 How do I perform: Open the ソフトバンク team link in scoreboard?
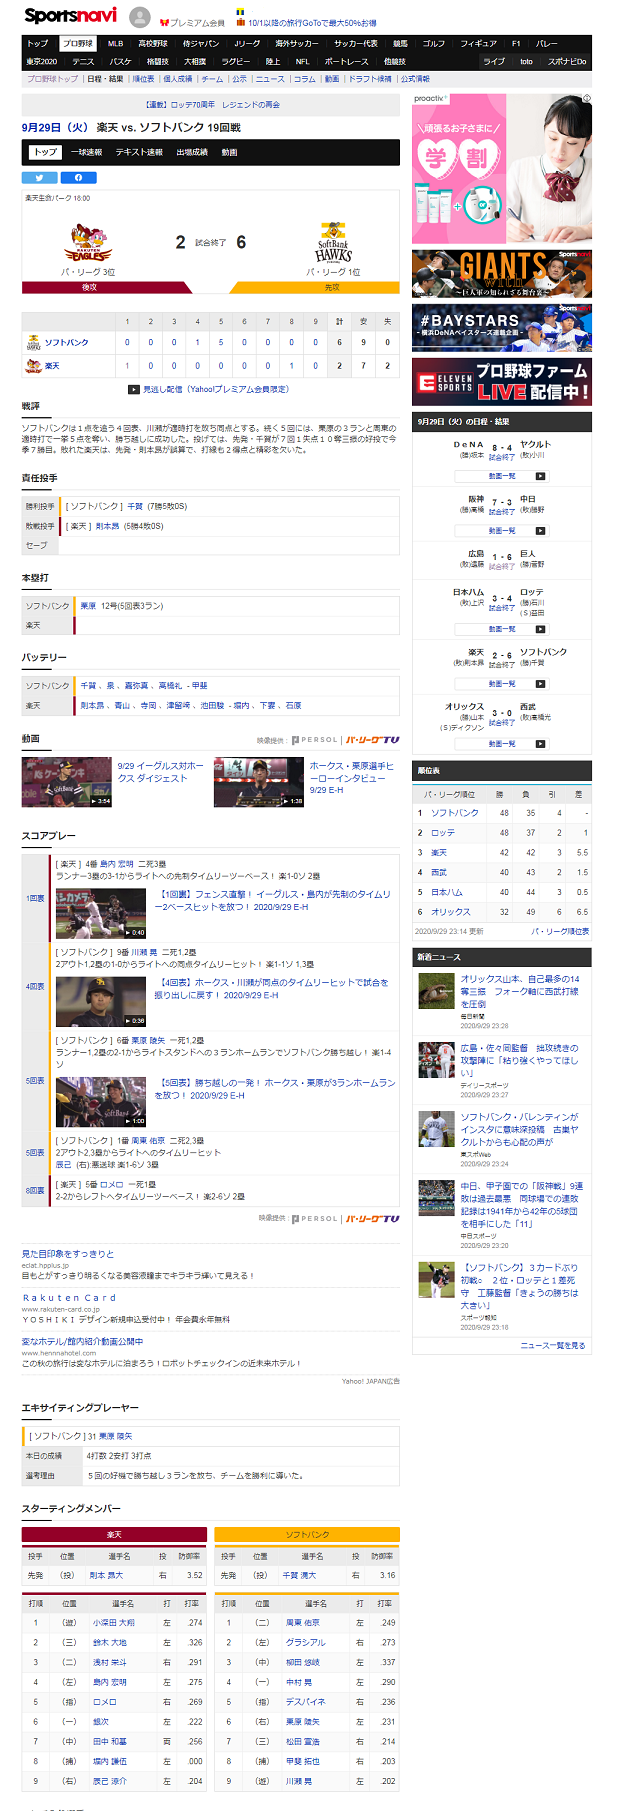[x=66, y=343]
